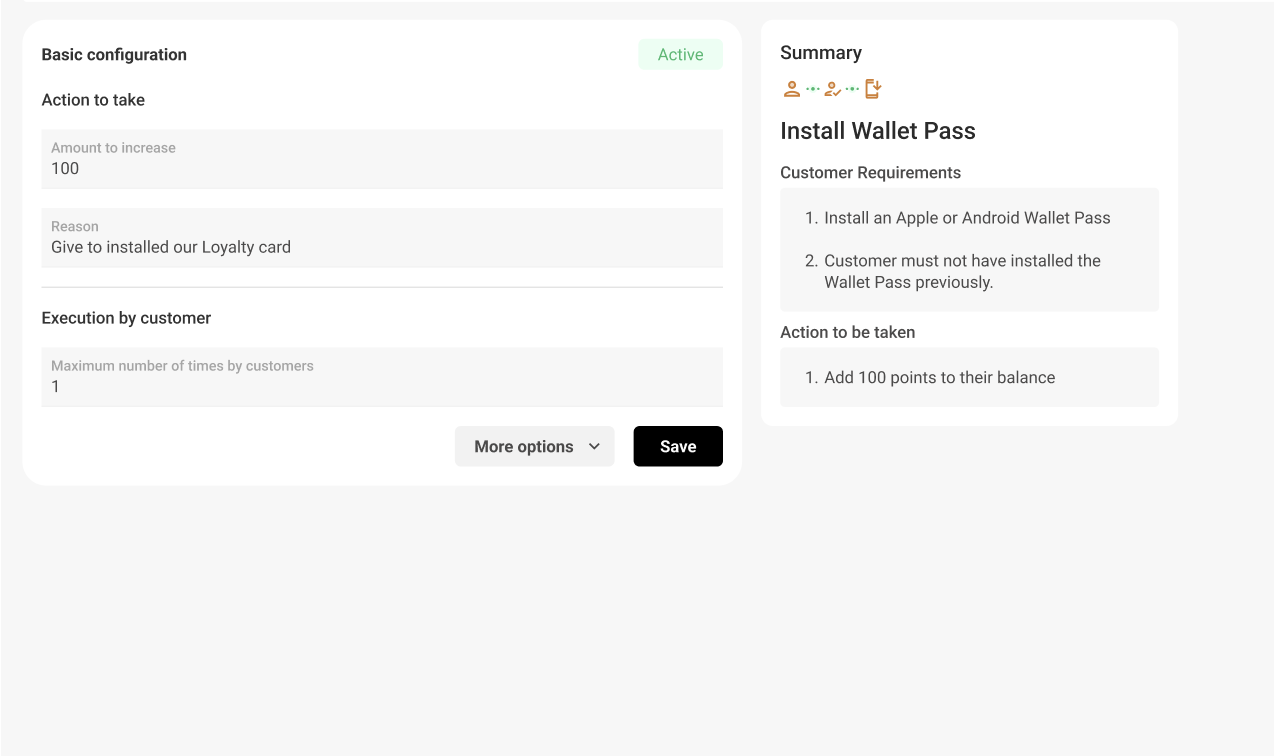Click the first green dots connector icon

(x=812, y=88)
